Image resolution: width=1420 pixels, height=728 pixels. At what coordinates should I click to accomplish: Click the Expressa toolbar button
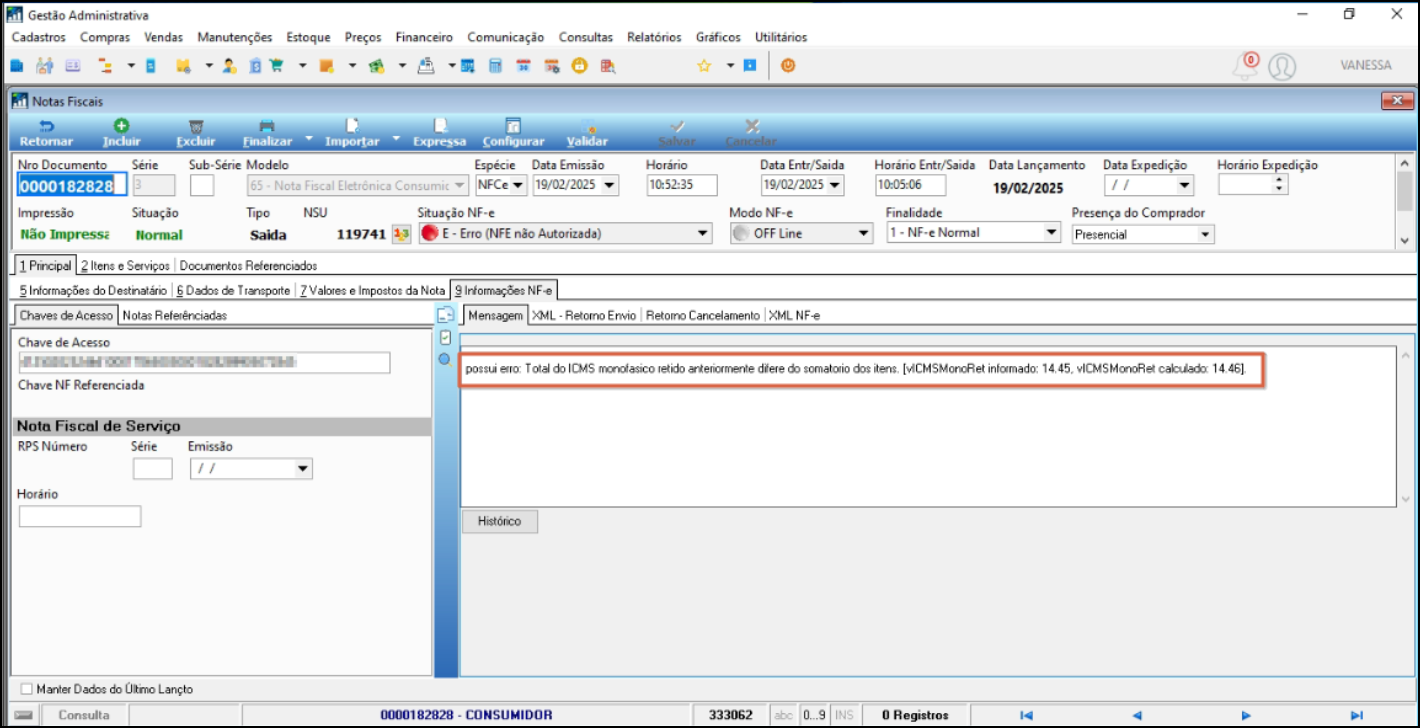click(x=439, y=133)
